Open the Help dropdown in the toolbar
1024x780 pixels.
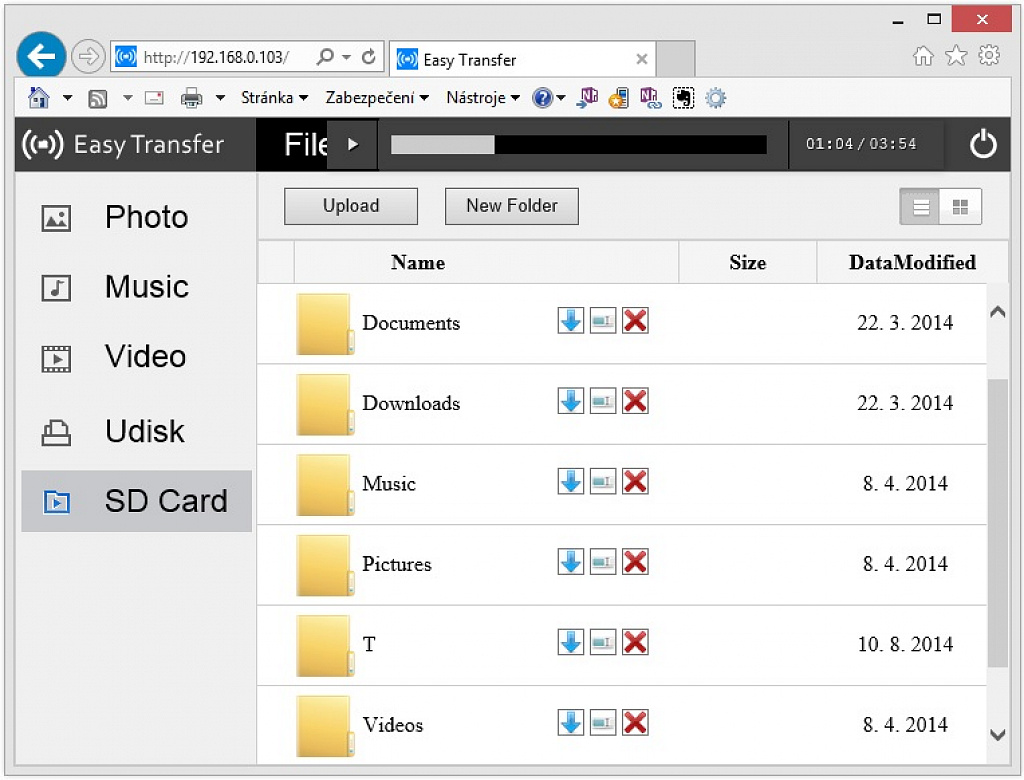pyautogui.click(x=561, y=99)
